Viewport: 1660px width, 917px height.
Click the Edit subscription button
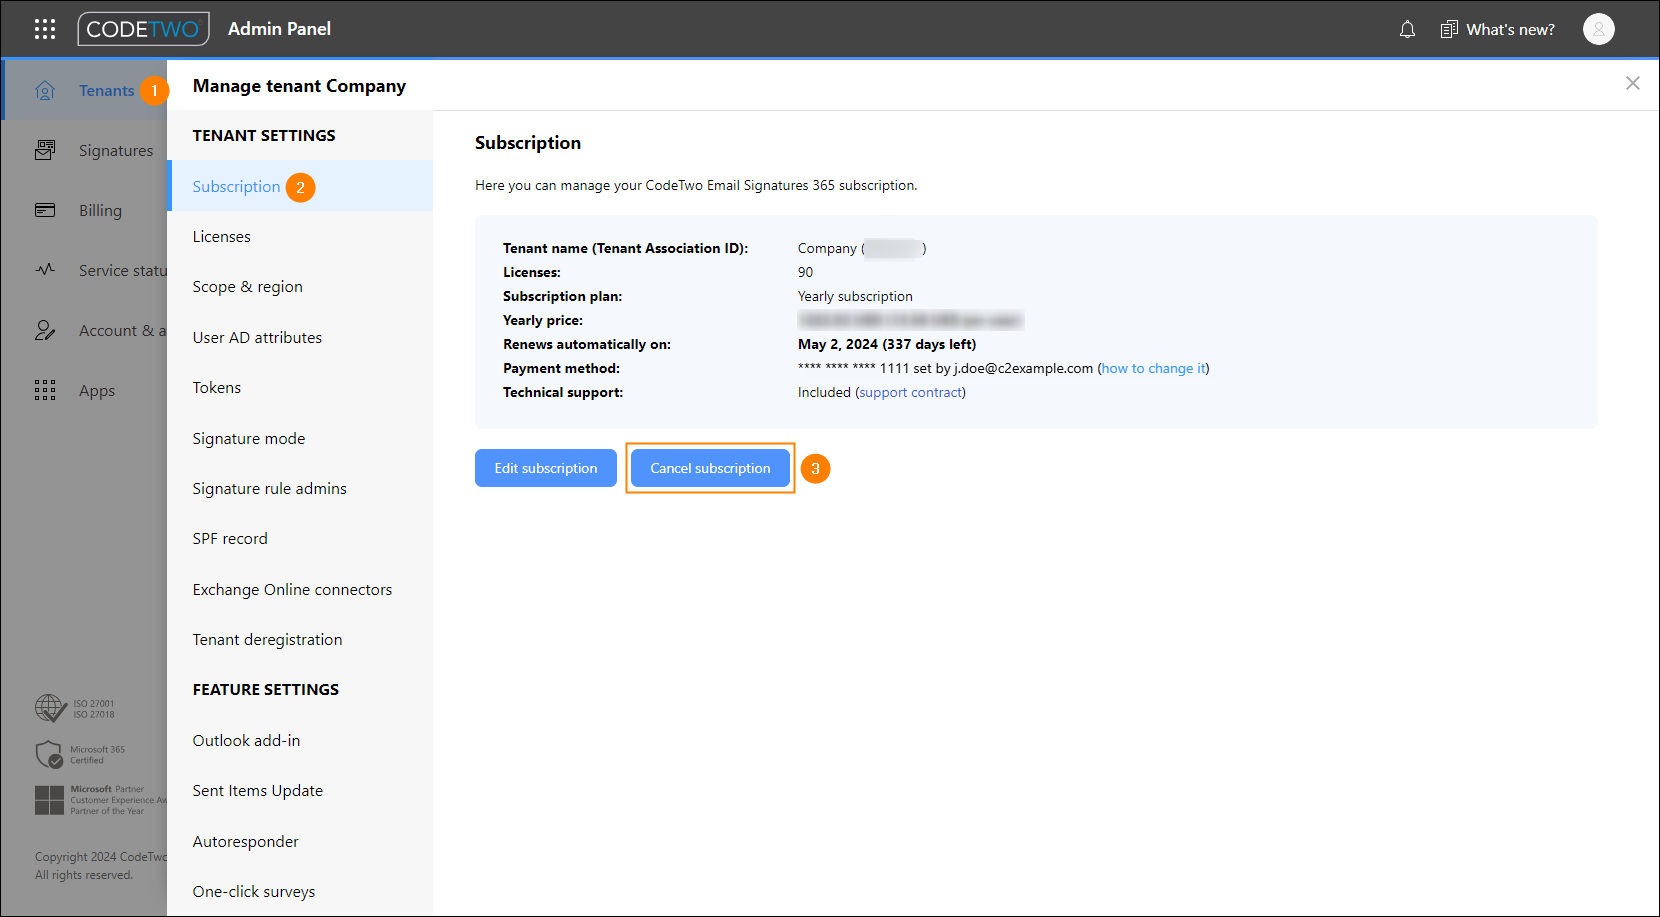(546, 468)
